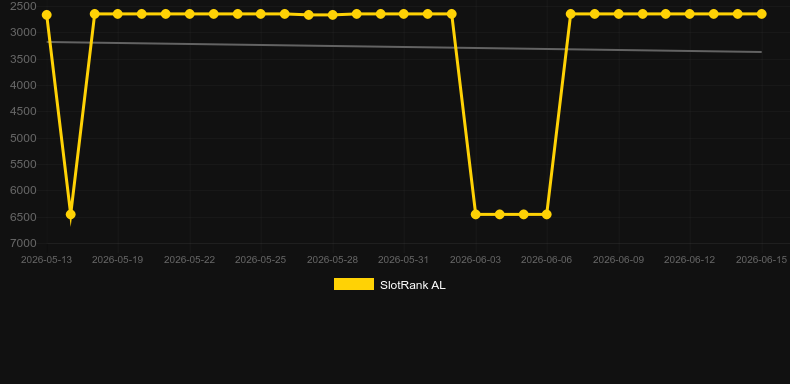Image resolution: width=790 pixels, height=384 pixels.
Task: Select the data point above 2026-05-25
Action: pyautogui.click(x=260, y=14)
